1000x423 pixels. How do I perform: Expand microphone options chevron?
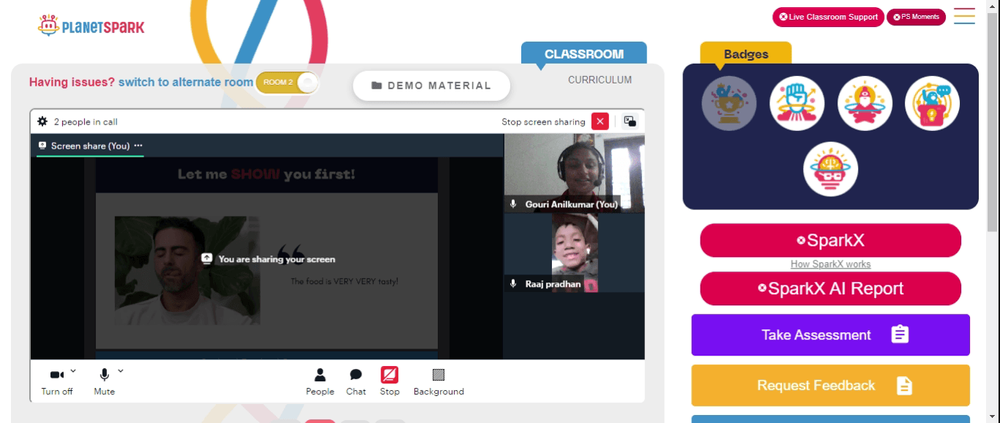tap(121, 371)
